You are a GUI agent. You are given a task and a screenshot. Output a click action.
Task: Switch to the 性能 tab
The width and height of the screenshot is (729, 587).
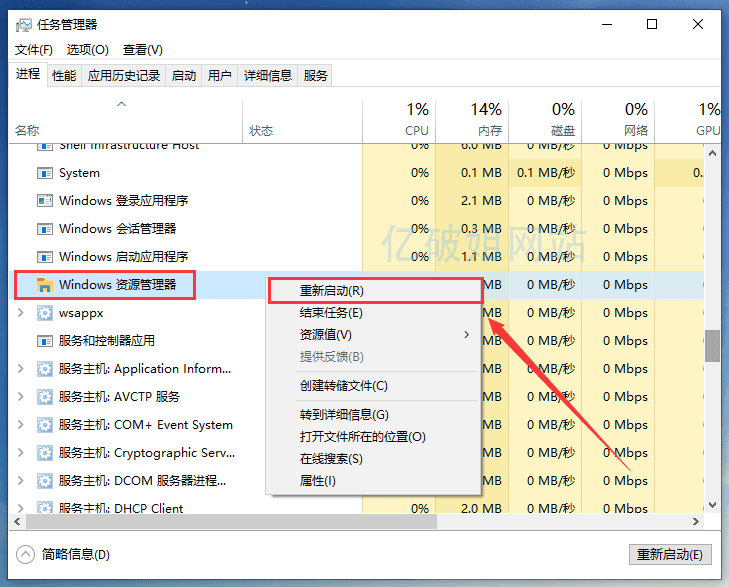[64, 76]
